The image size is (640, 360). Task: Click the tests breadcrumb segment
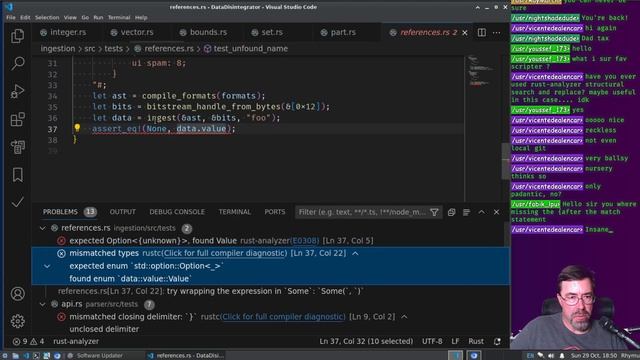[x=113, y=49]
